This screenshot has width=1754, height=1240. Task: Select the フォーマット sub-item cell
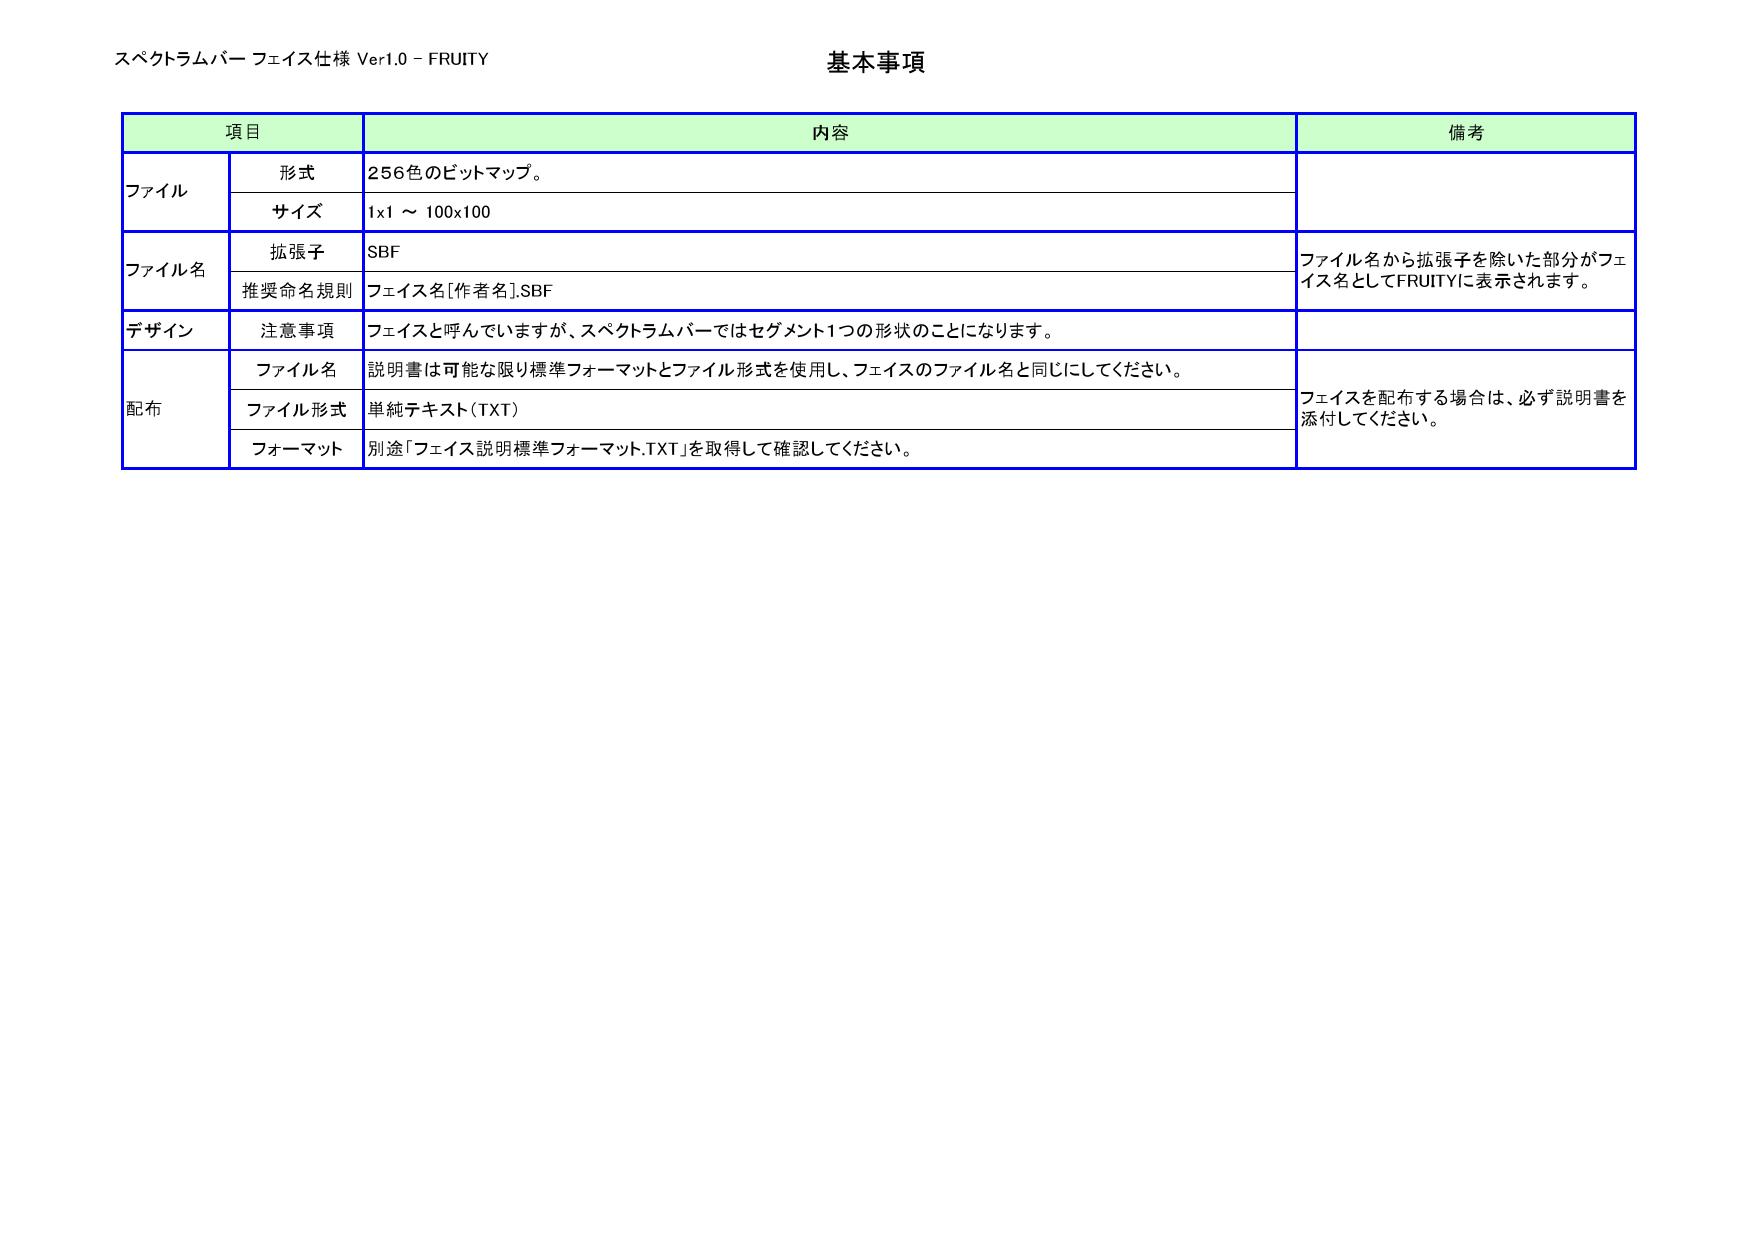(296, 449)
